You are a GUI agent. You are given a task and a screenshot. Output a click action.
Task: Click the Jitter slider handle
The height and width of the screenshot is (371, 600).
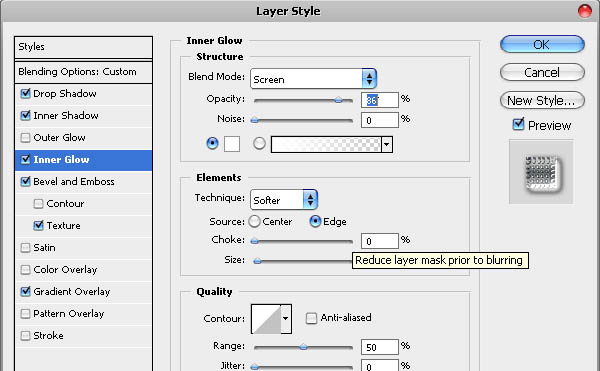[x=254, y=367]
